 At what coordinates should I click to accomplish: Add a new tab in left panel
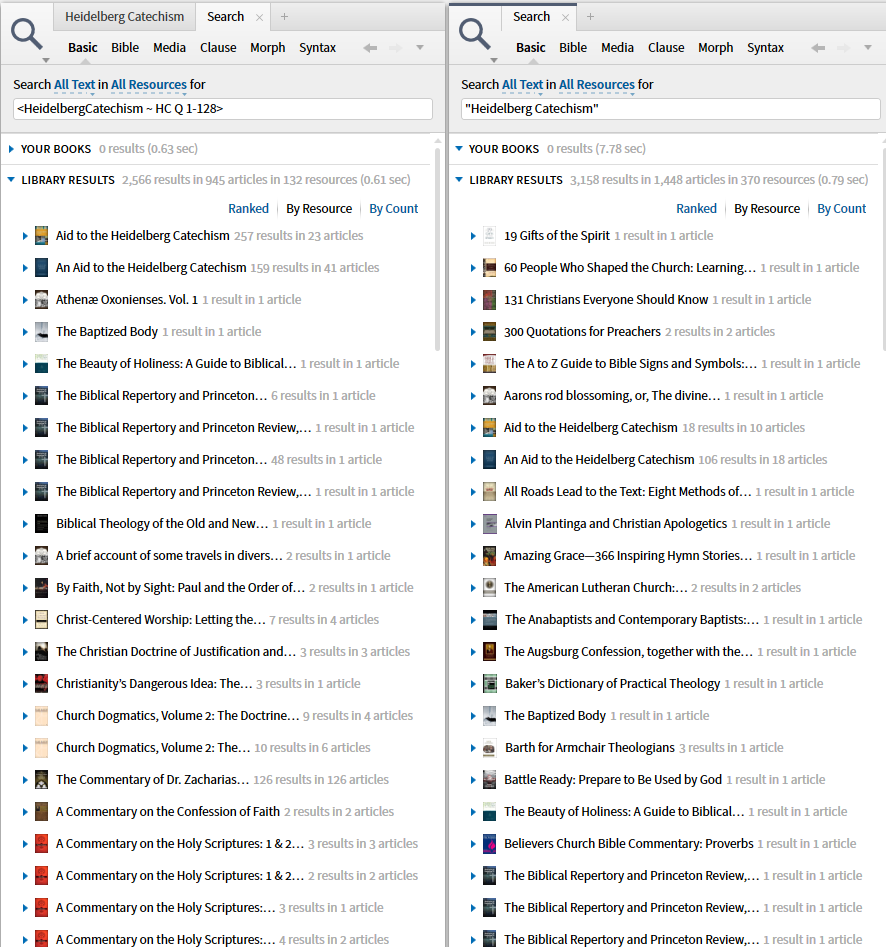(284, 17)
